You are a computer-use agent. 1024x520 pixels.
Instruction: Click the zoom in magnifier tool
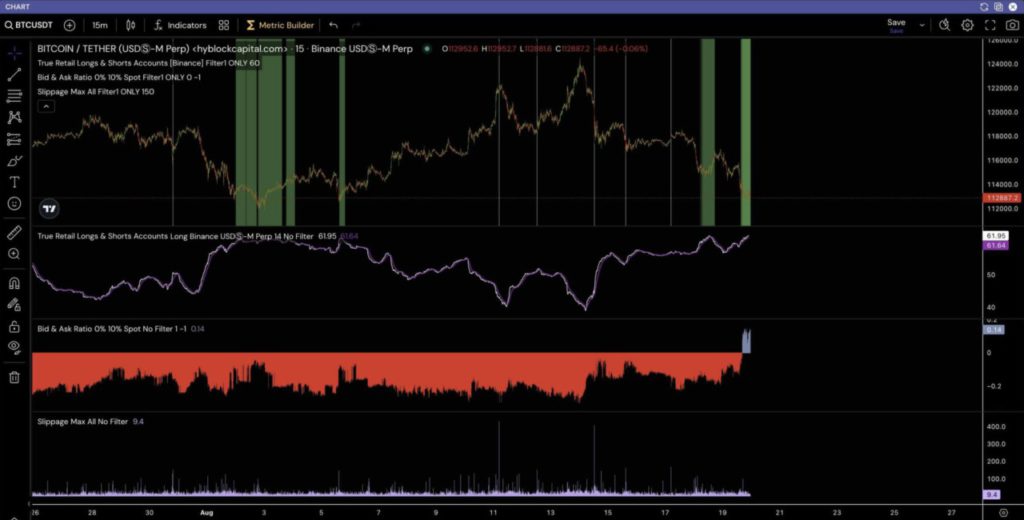tap(15, 254)
